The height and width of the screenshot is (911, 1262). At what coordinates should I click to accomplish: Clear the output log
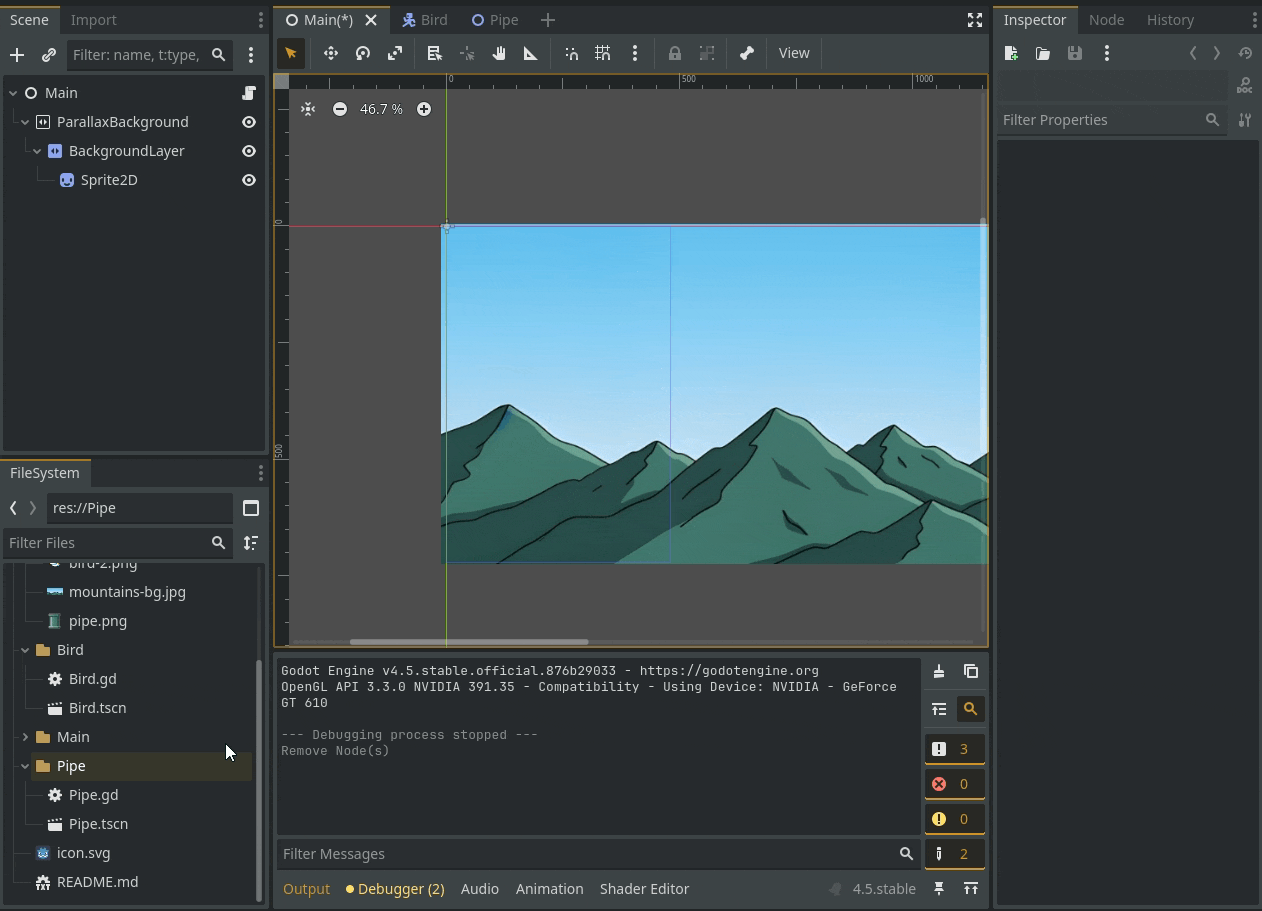pos(938,671)
